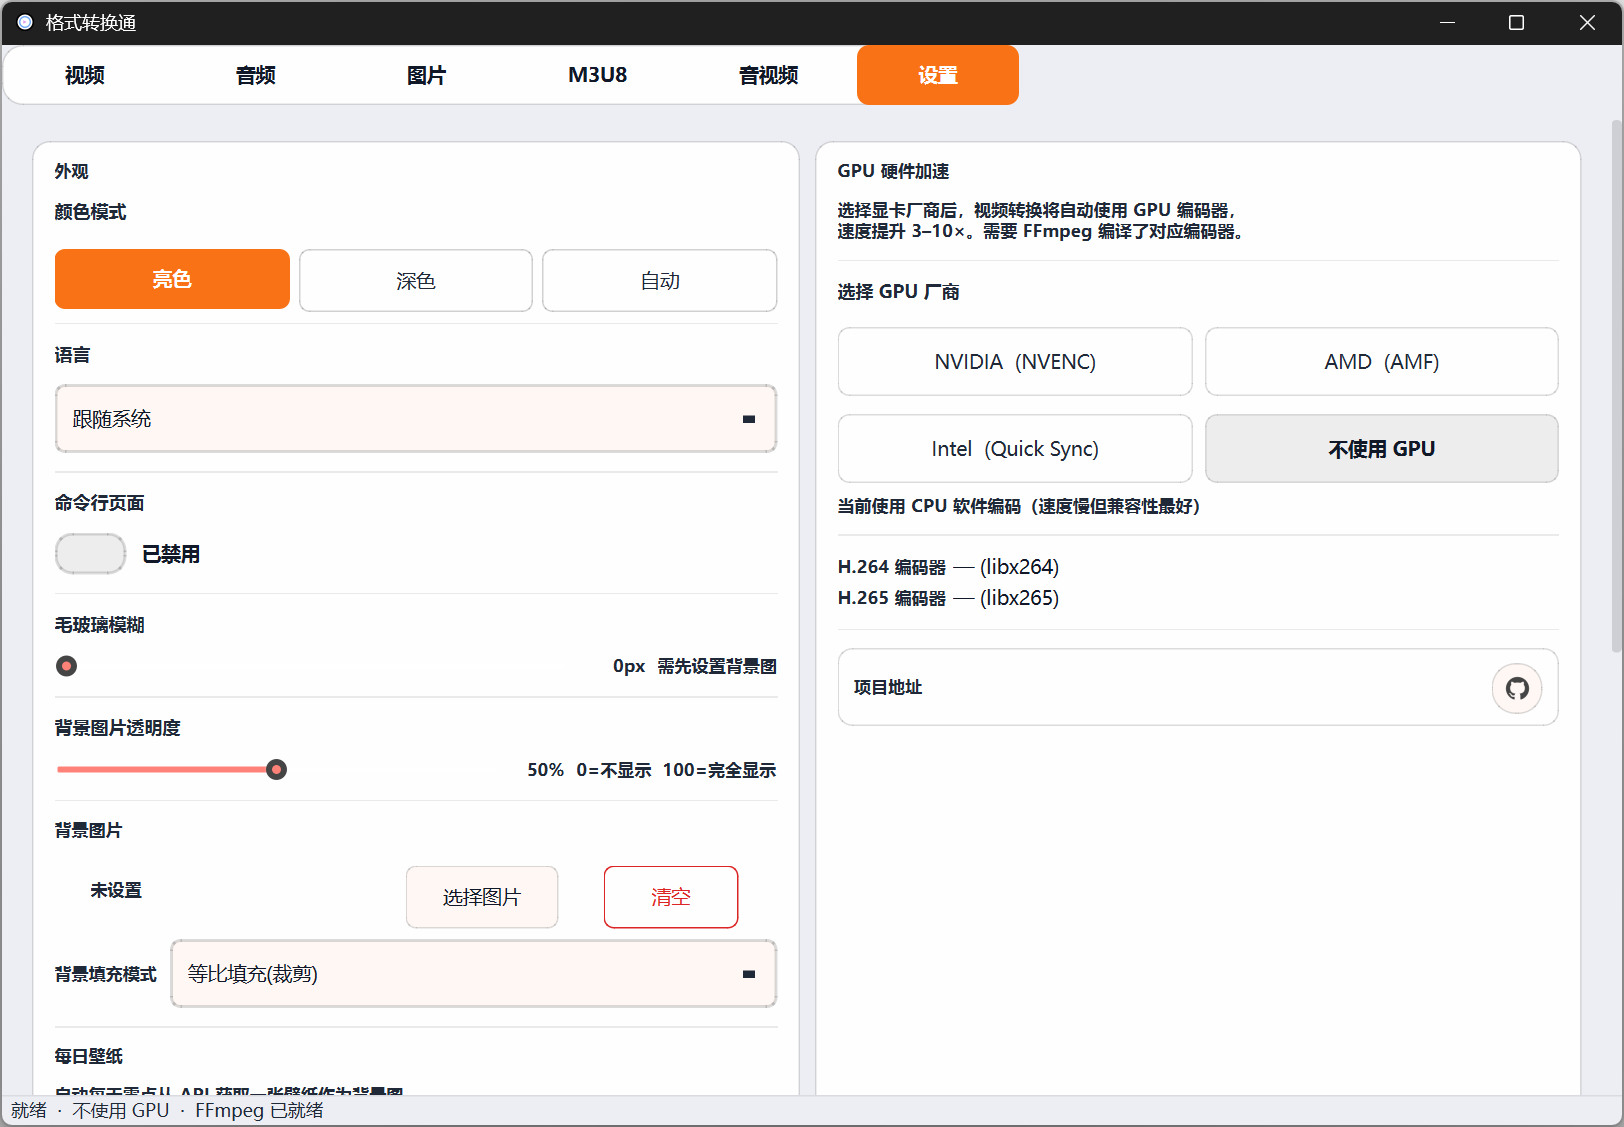The image size is (1624, 1127).
Task: Select AMD (AMF) GPU vendor
Action: pos(1382,362)
